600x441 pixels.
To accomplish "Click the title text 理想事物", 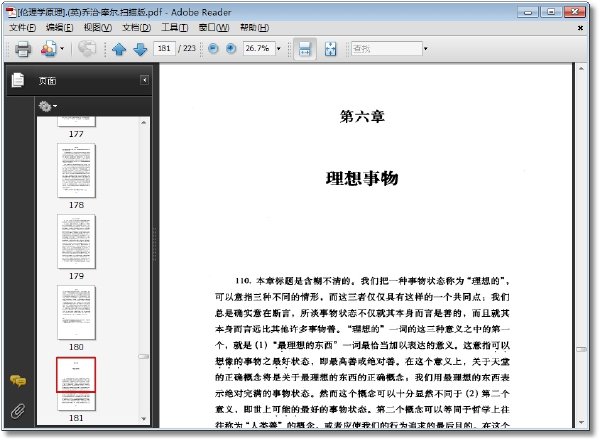I will tap(362, 178).
